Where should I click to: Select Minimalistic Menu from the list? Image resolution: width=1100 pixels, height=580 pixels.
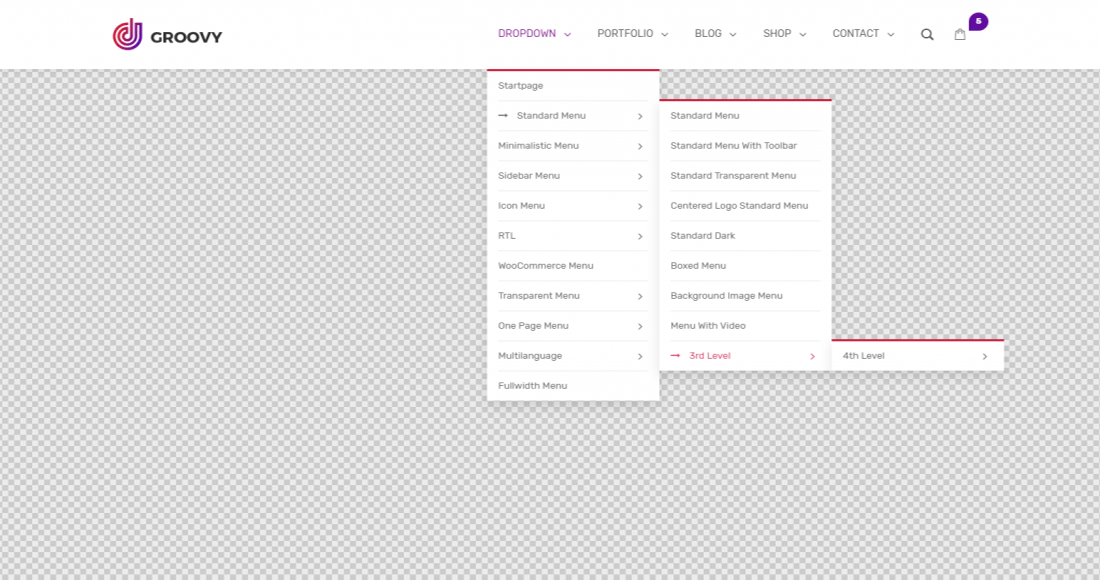tap(540, 146)
